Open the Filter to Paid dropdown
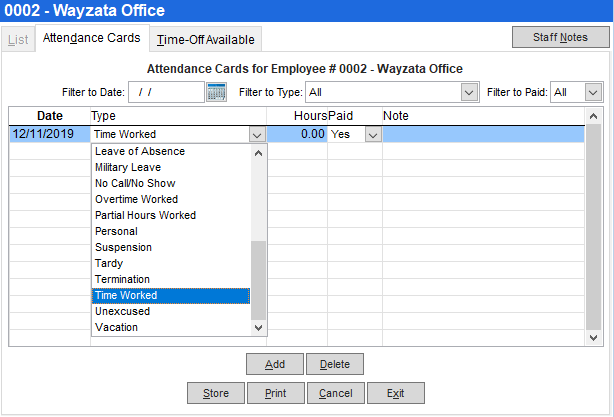Viewport: 614px width, 417px height. (593, 92)
